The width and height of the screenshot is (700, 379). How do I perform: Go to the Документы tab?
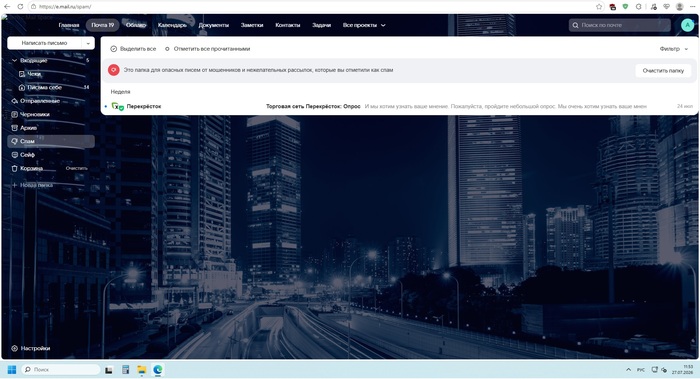[x=213, y=25]
